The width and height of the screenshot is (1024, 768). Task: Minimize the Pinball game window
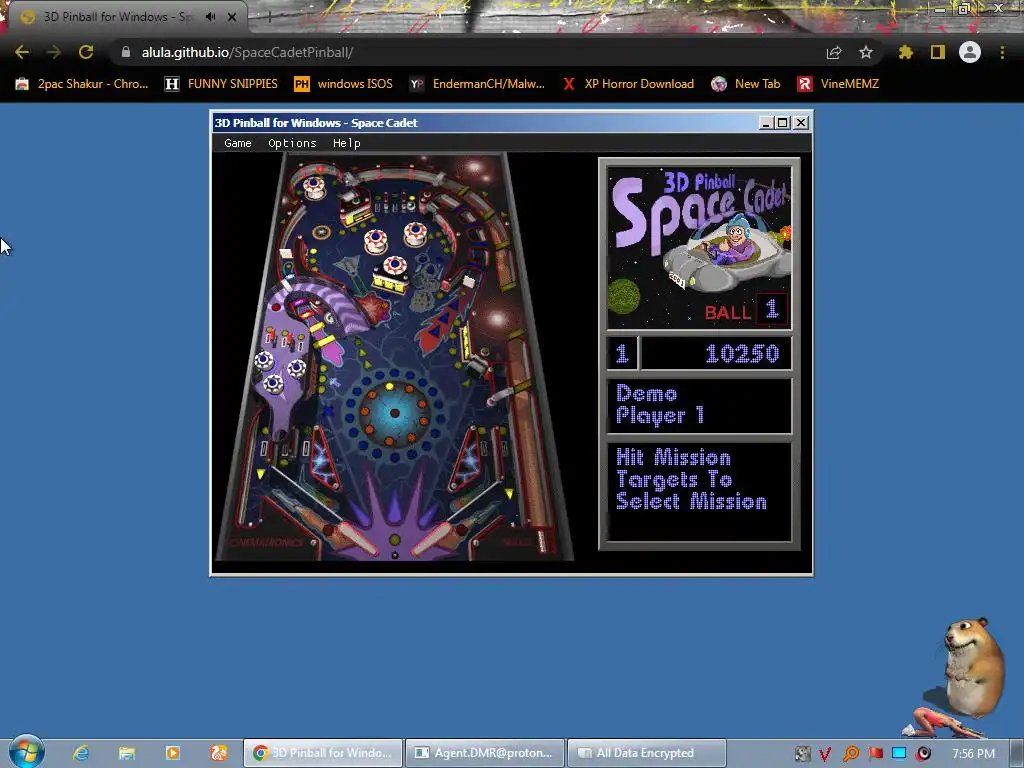(x=766, y=123)
